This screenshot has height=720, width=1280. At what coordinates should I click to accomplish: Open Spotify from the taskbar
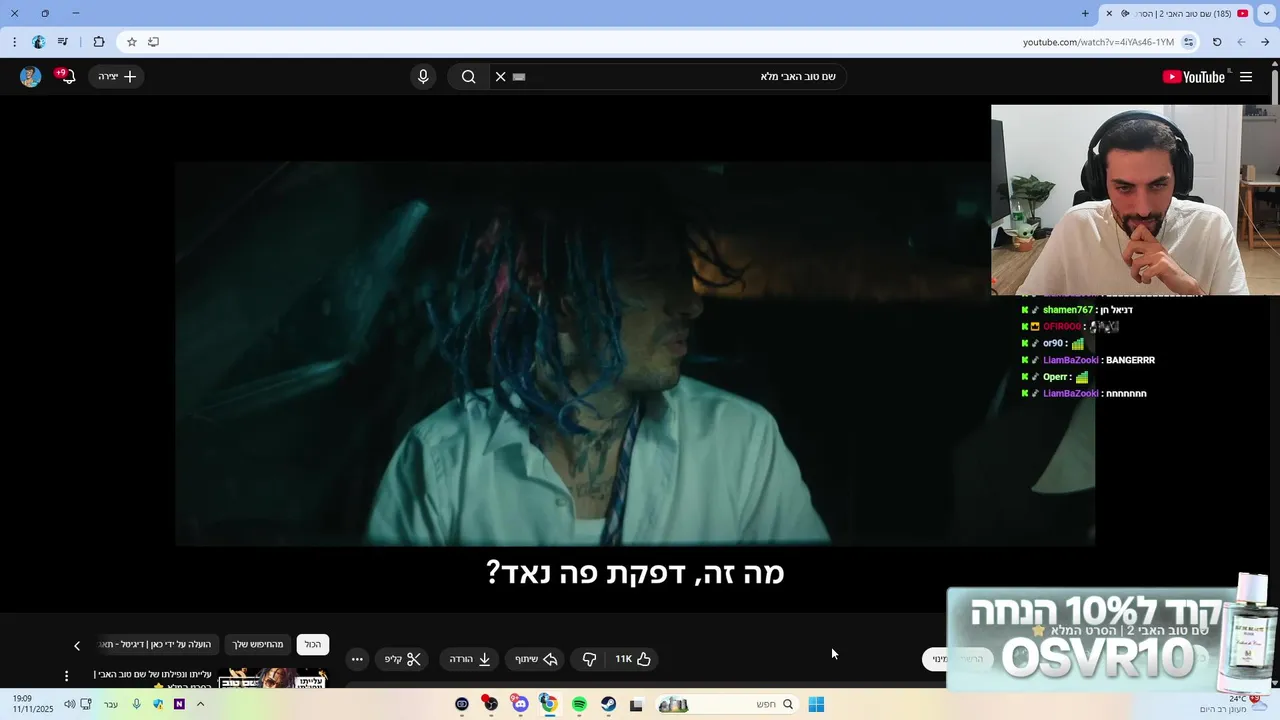[579, 705]
